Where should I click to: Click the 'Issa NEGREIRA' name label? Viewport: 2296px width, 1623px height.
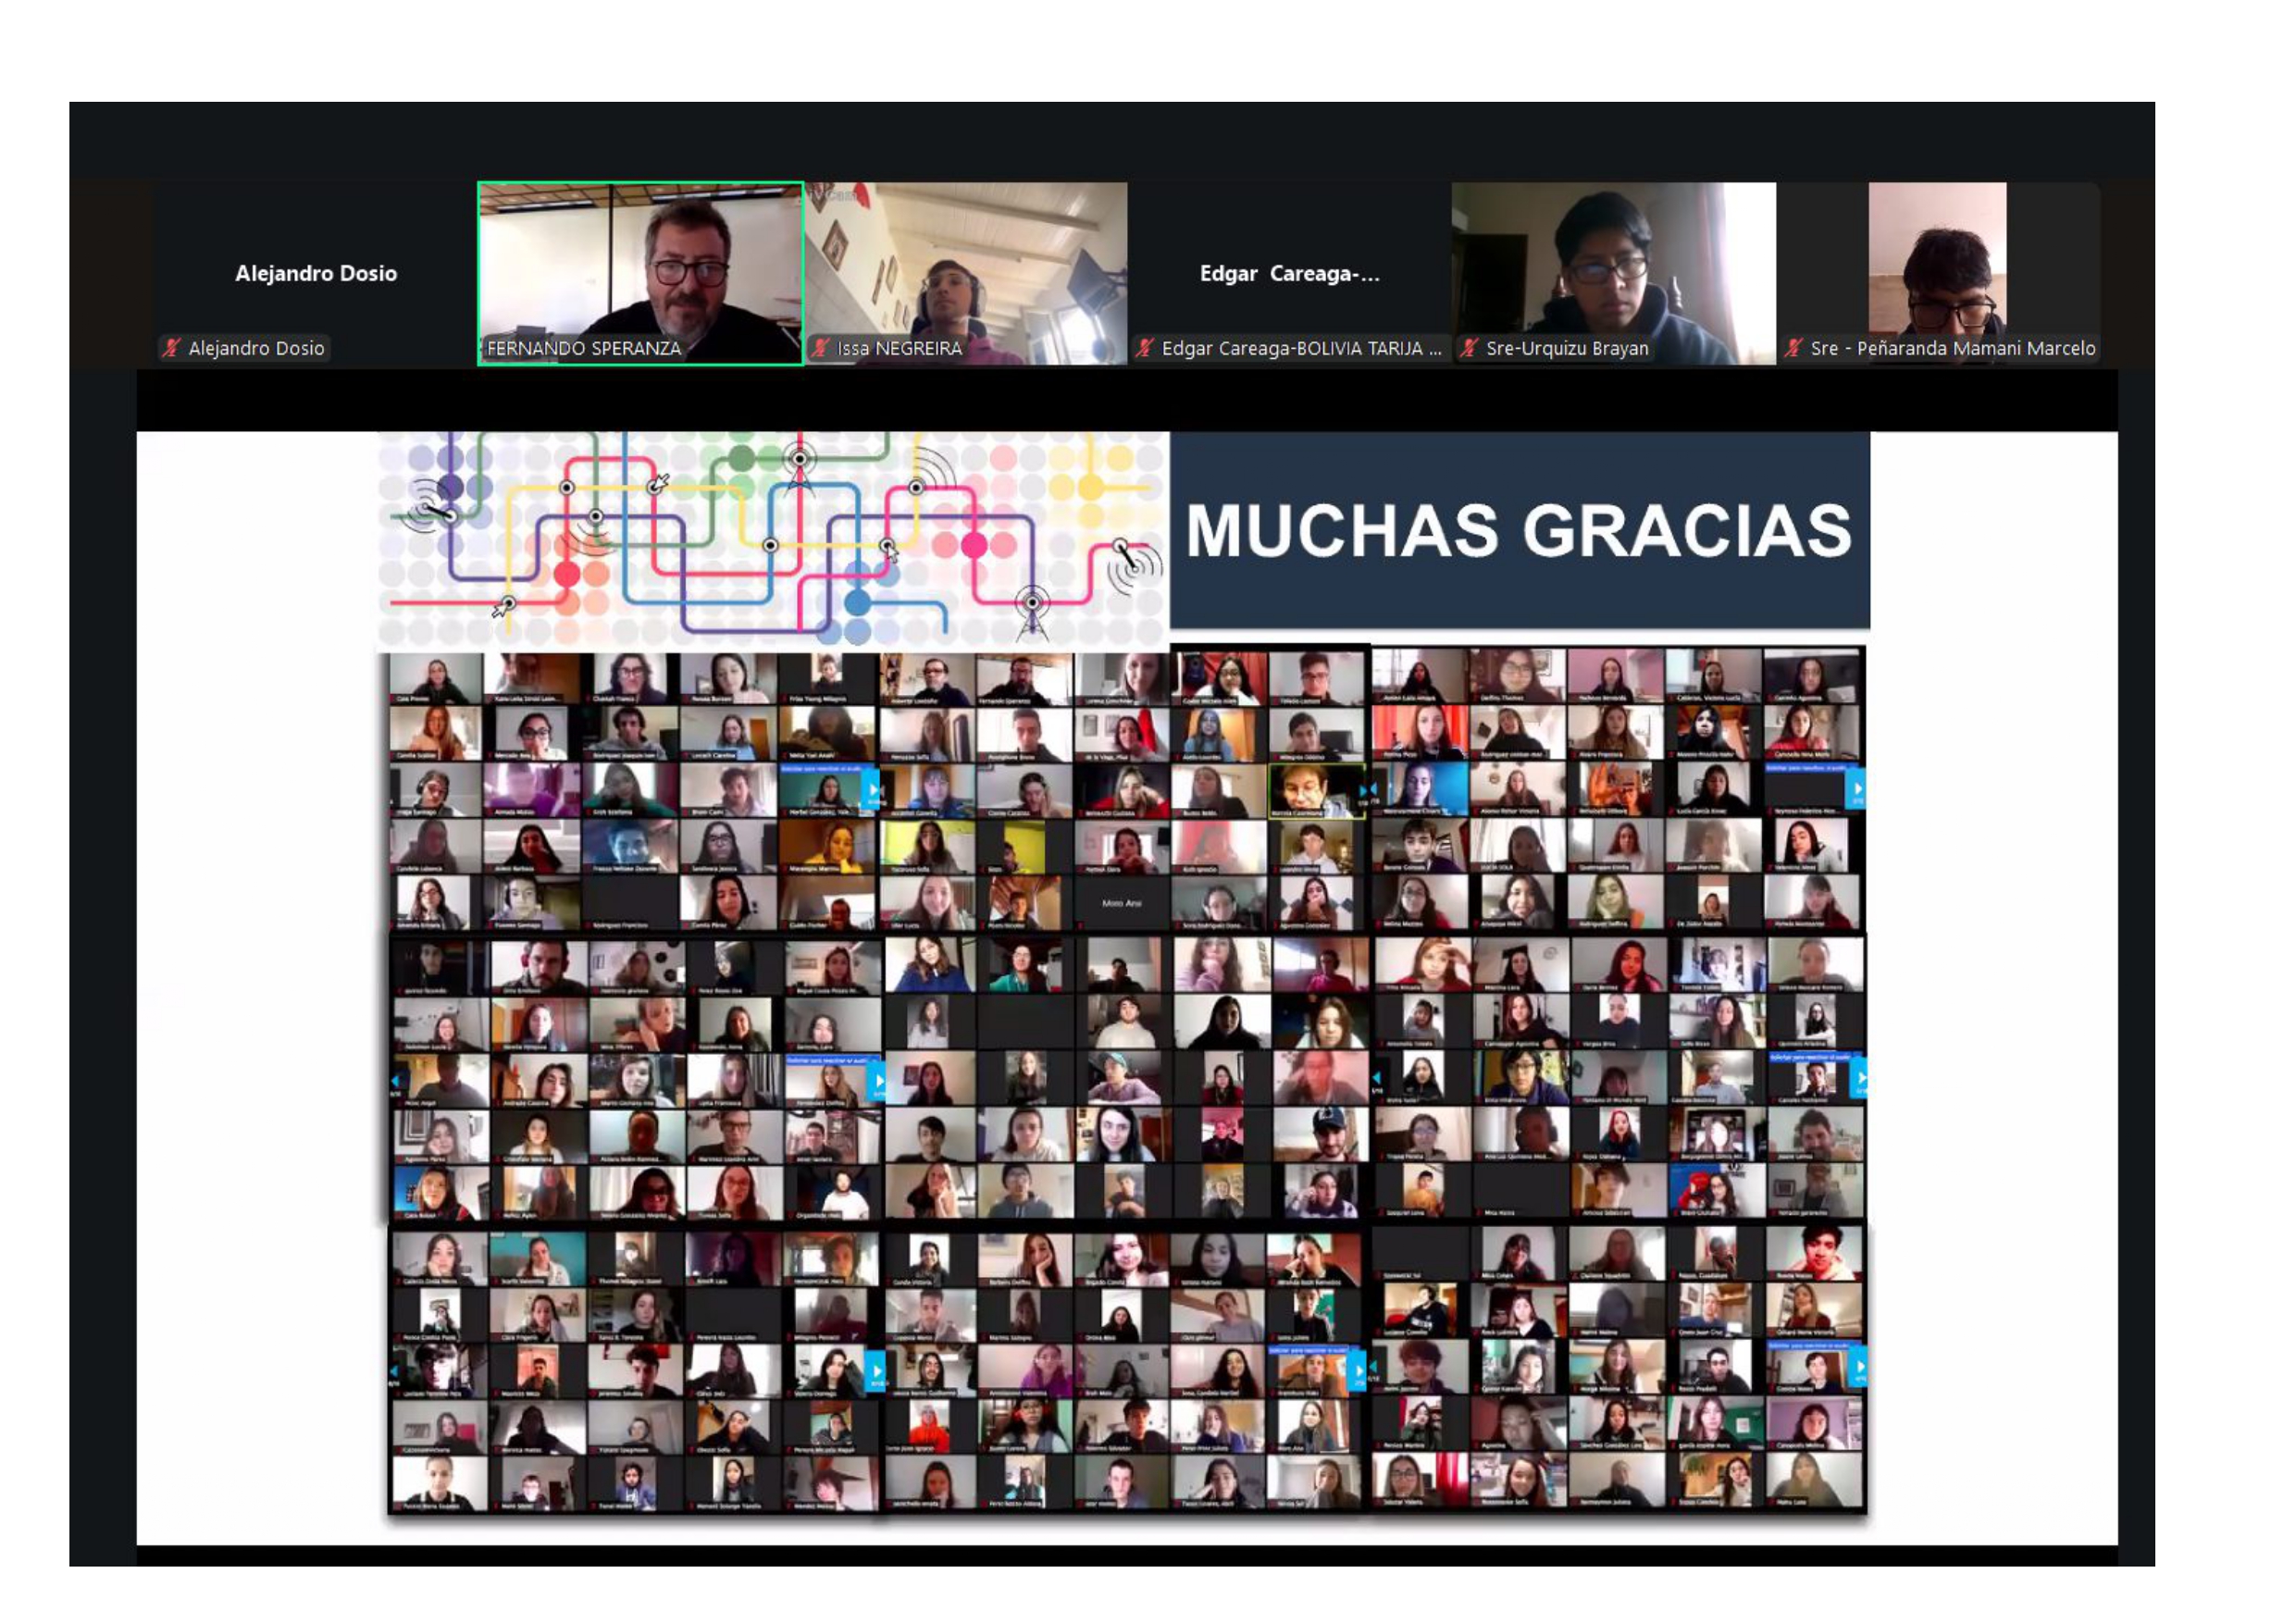(899, 348)
